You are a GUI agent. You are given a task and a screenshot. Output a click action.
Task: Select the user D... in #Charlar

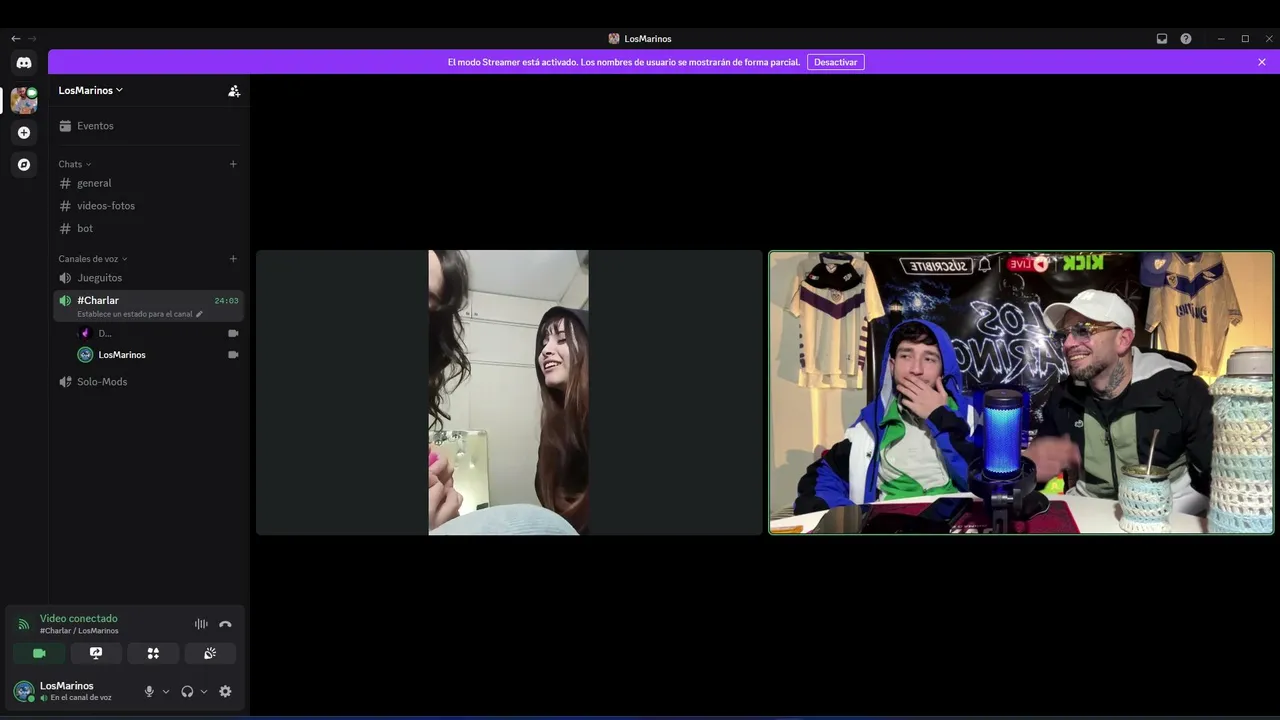157,333
